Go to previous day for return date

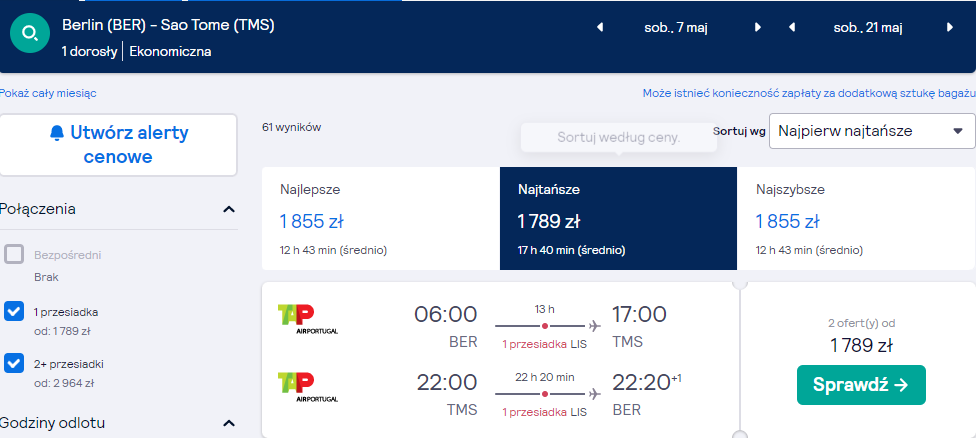coord(792,27)
